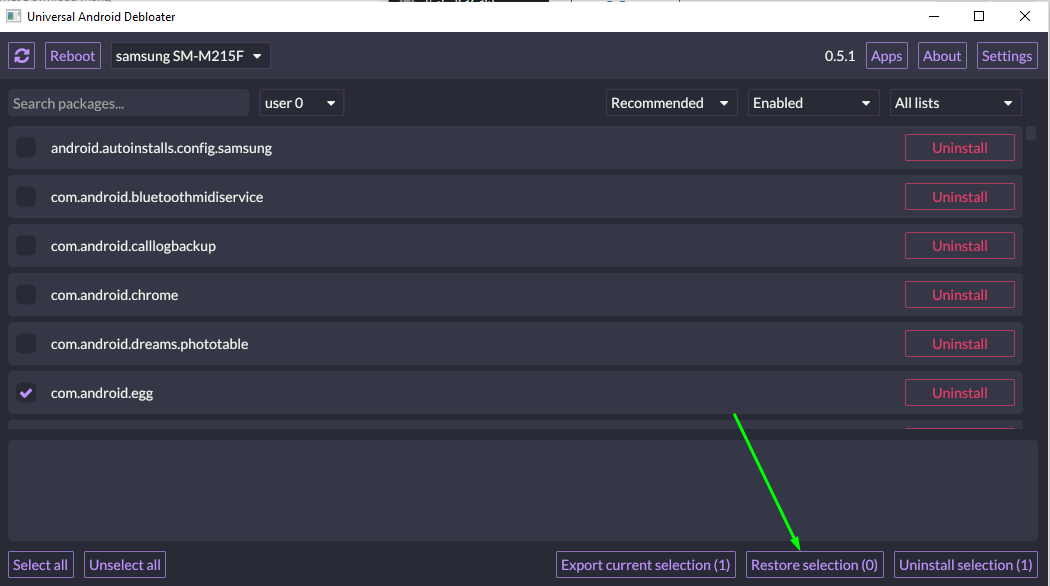Viewport: 1050px width, 586px height.
Task: Click Restore selection (0)
Action: pos(814,565)
